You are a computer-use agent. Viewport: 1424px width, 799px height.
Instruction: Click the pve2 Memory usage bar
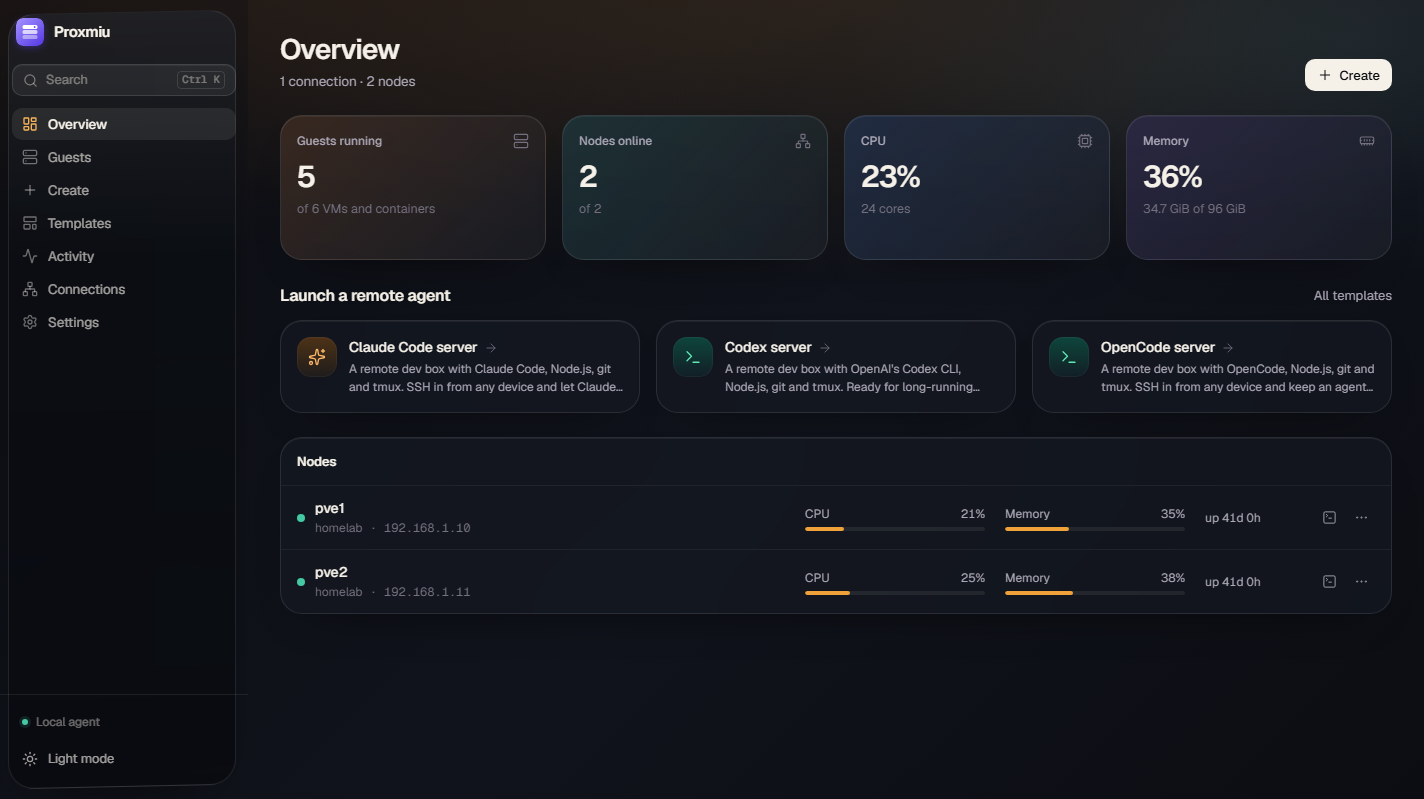[1095, 593]
